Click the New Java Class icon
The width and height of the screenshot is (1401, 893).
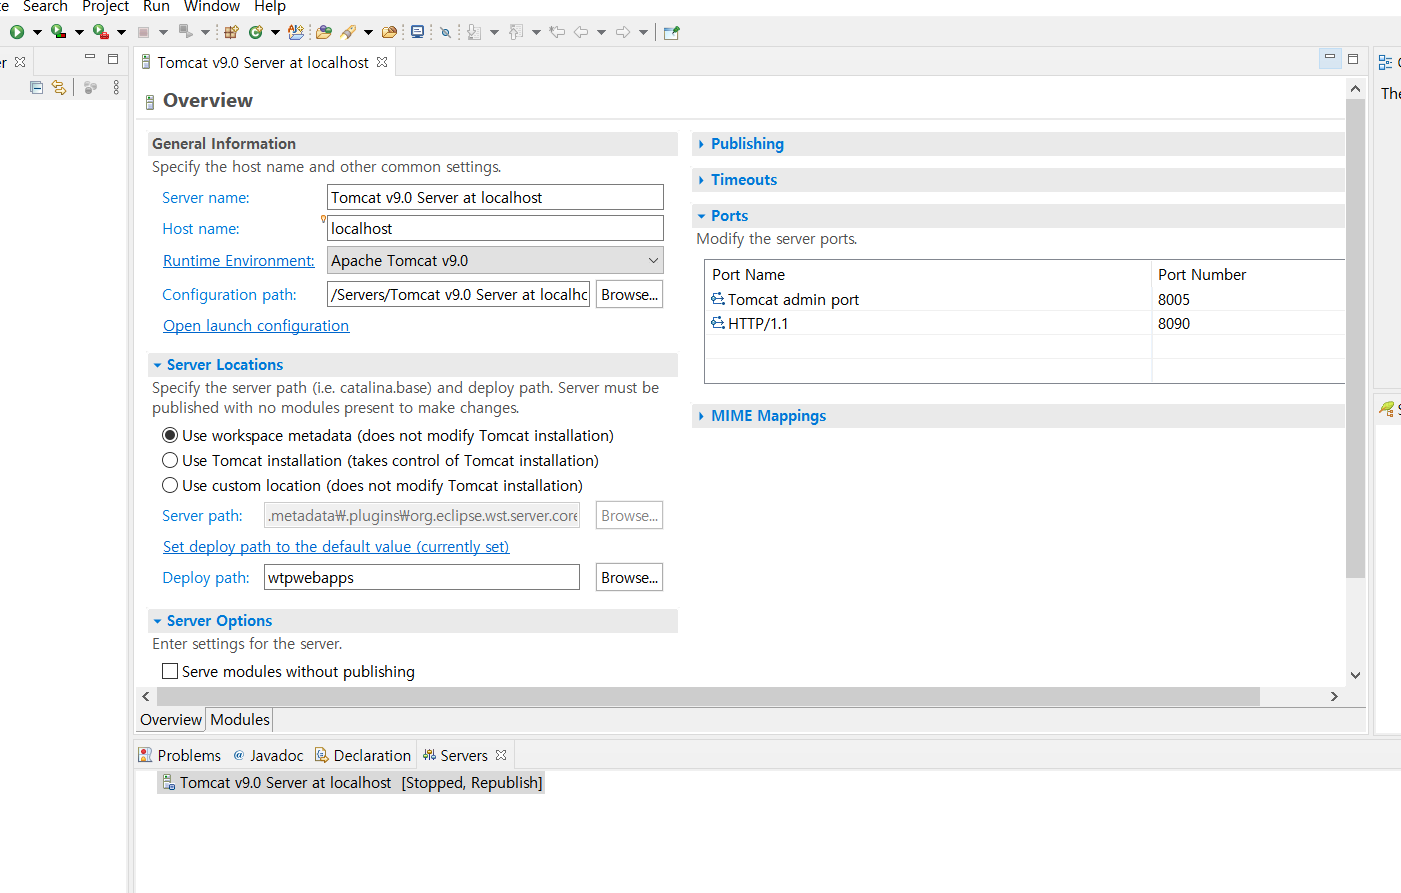pyautogui.click(x=256, y=32)
